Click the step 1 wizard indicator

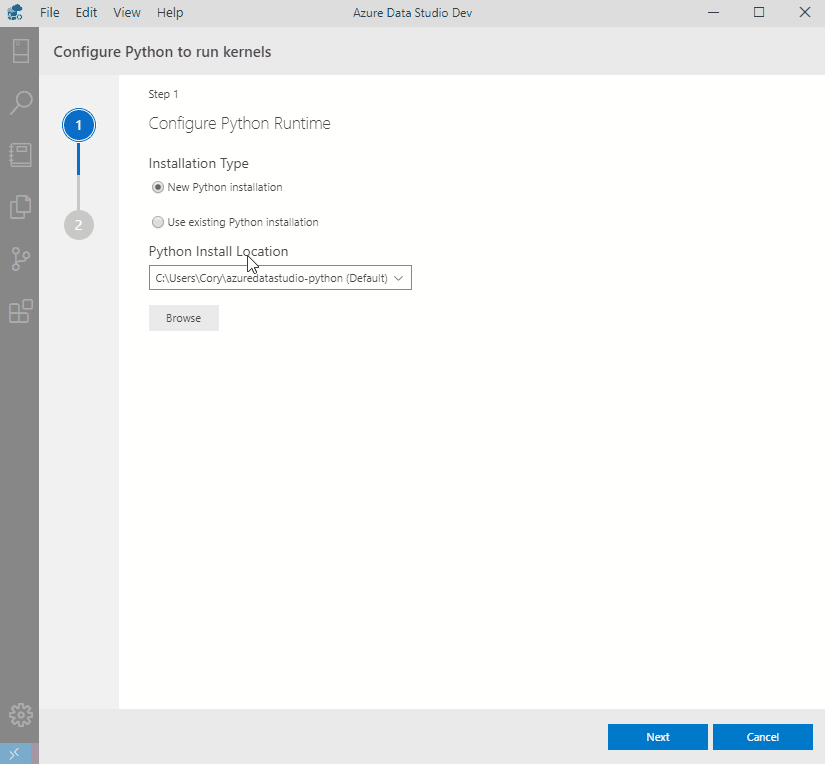(x=78, y=126)
